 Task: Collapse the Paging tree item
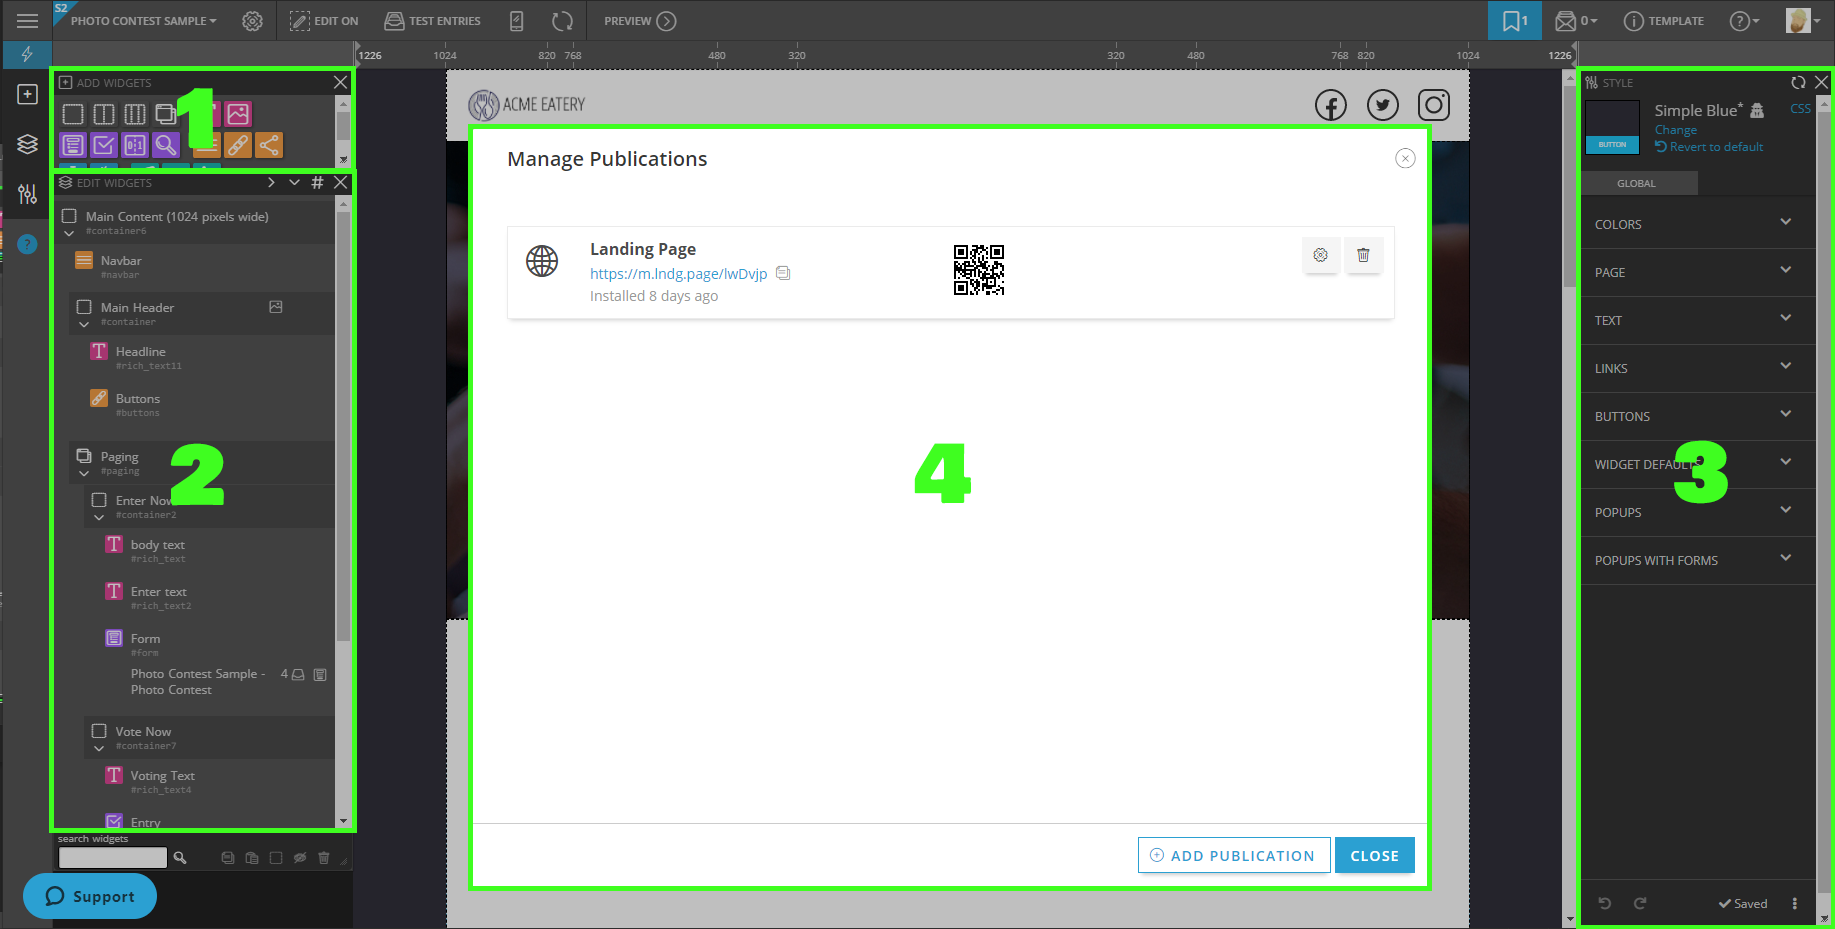pyautogui.click(x=84, y=473)
